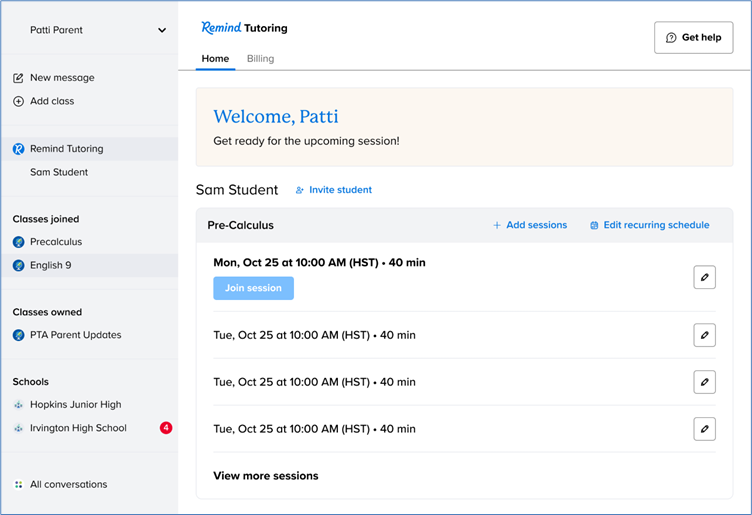Screen dimensions: 752x515
Task: Edit the Mon, Oct 25 session with pencil icon
Action: tap(705, 277)
